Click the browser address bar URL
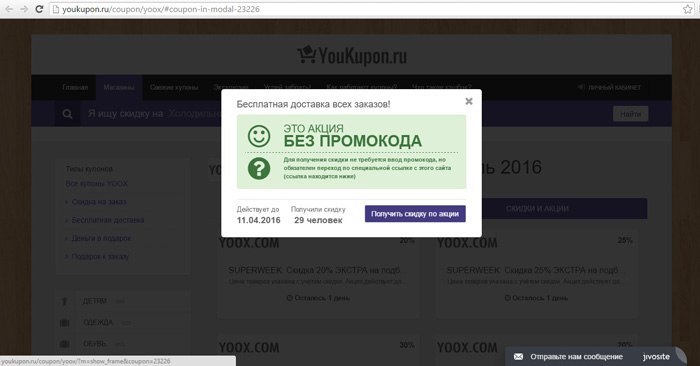 (161, 9)
